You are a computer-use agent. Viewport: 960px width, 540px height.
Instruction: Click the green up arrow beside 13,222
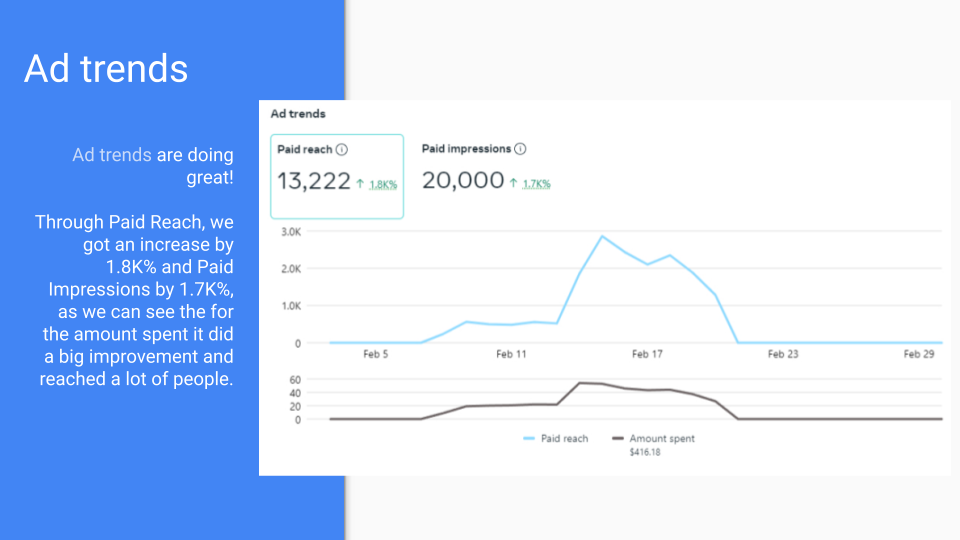coord(360,184)
